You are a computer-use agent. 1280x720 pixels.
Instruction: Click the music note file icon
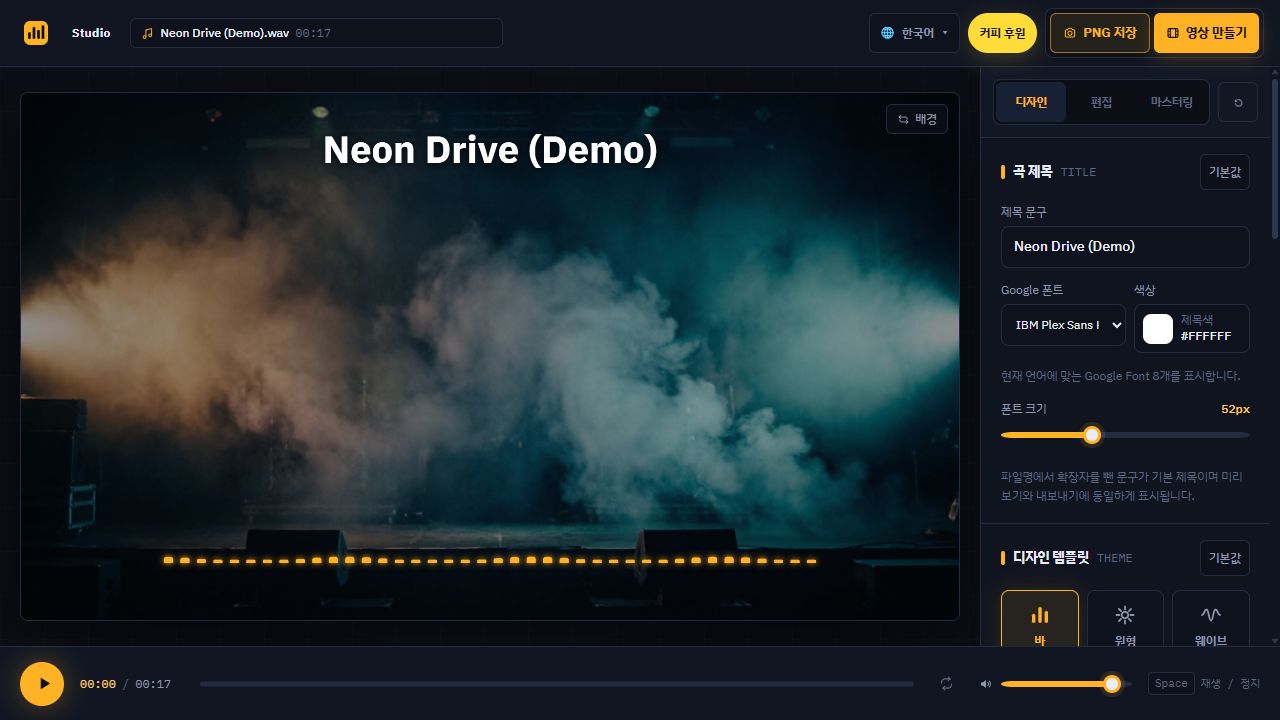[148, 33]
